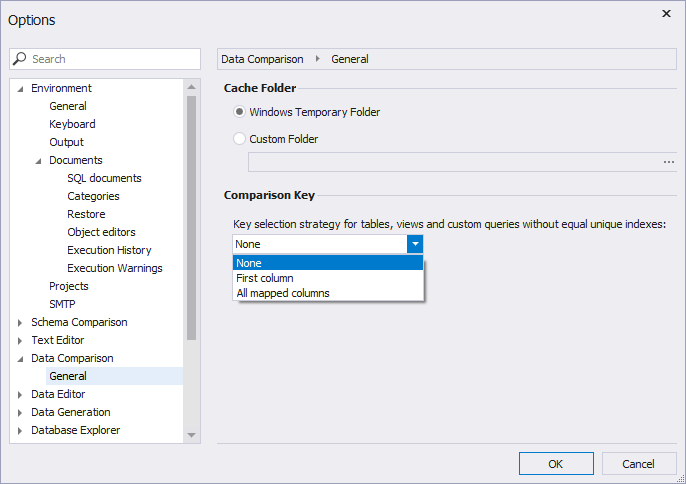Click the tree scrollbar down arrow
Image resolution: width=686 pixels, height=484 pixels.
click(191, 435)
